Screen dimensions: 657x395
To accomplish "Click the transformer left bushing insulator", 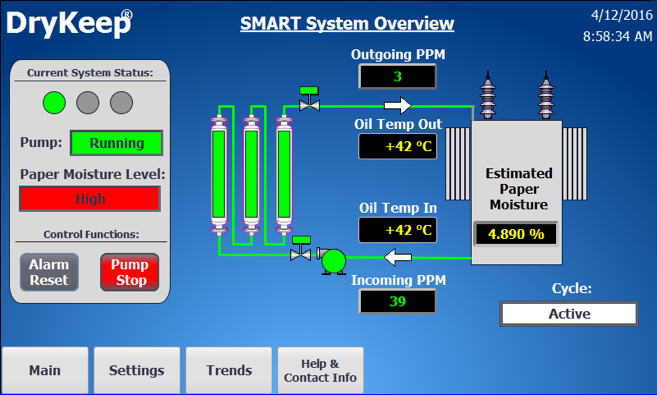I will (x=488, y=96).
